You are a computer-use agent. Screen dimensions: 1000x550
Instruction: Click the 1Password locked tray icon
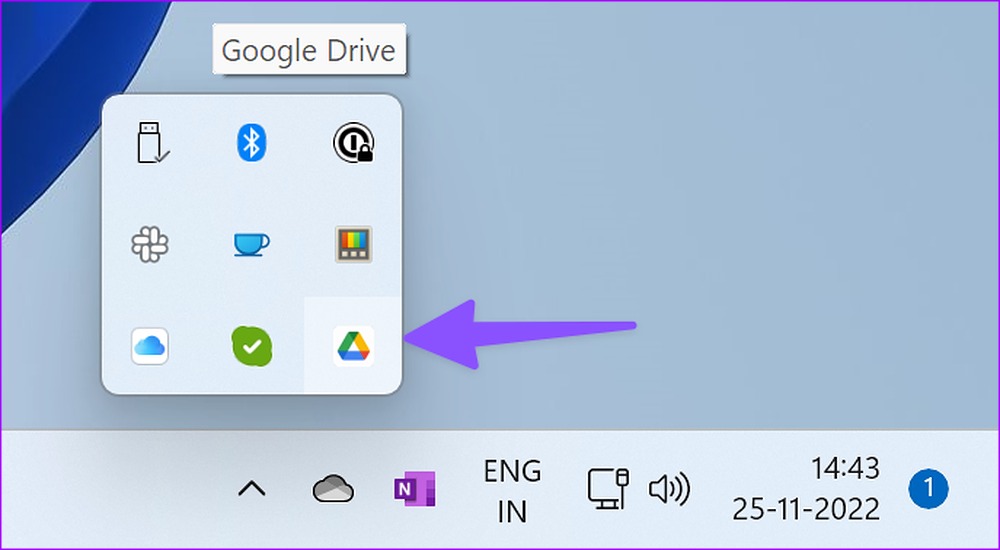[353, 142]
